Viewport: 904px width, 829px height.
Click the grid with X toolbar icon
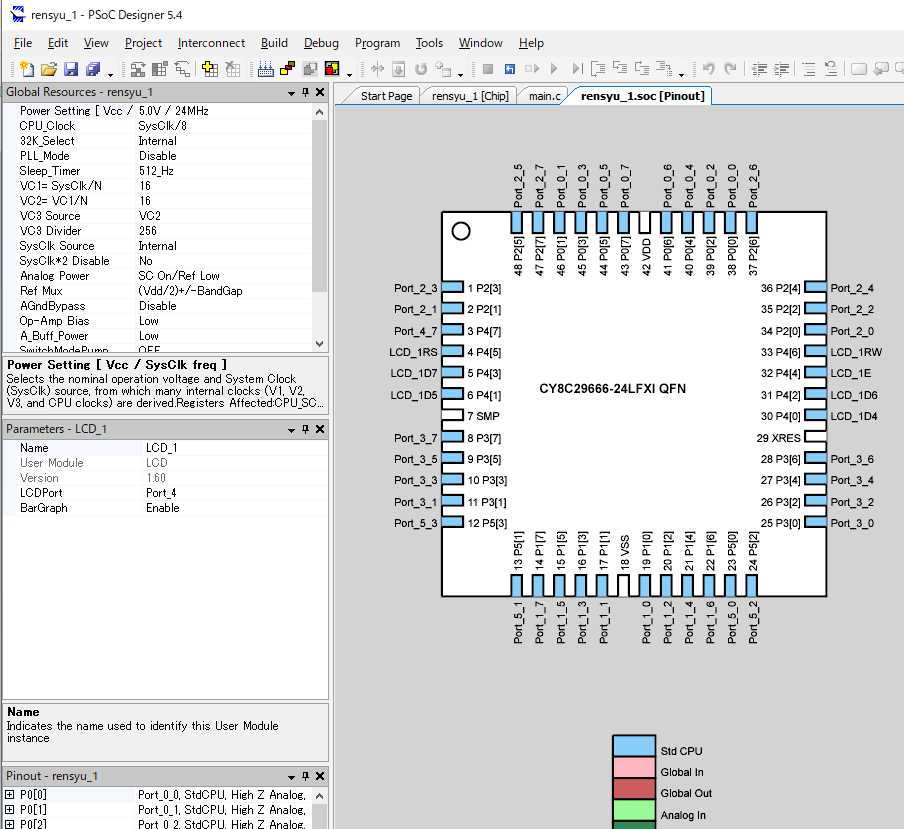click(232, 69)
